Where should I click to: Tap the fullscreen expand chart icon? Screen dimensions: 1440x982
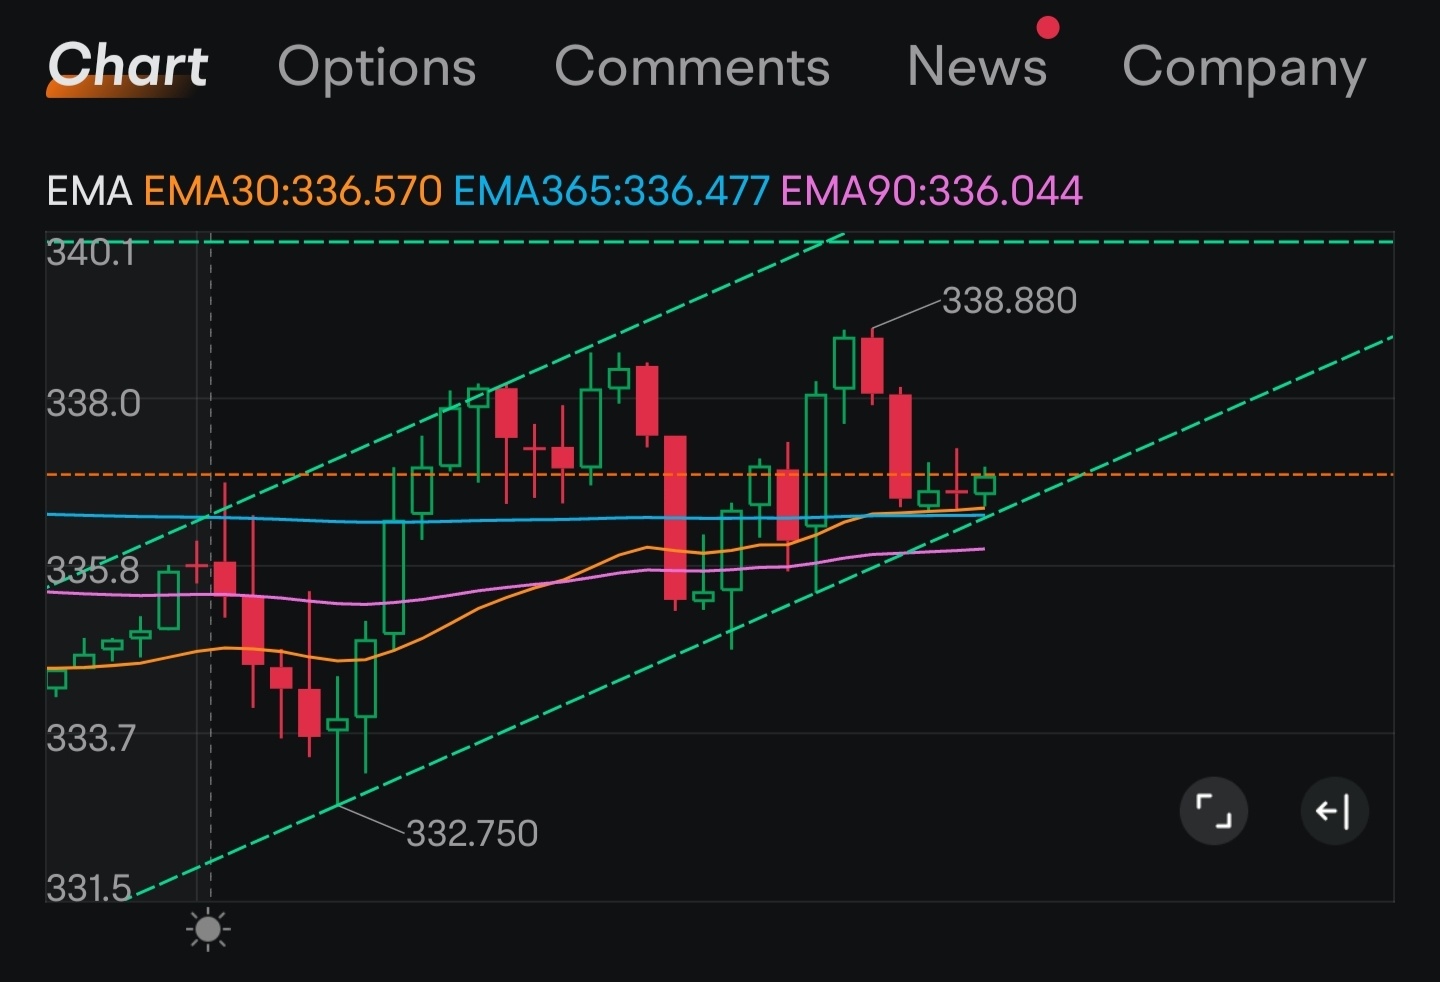[x=1214, y=810]
